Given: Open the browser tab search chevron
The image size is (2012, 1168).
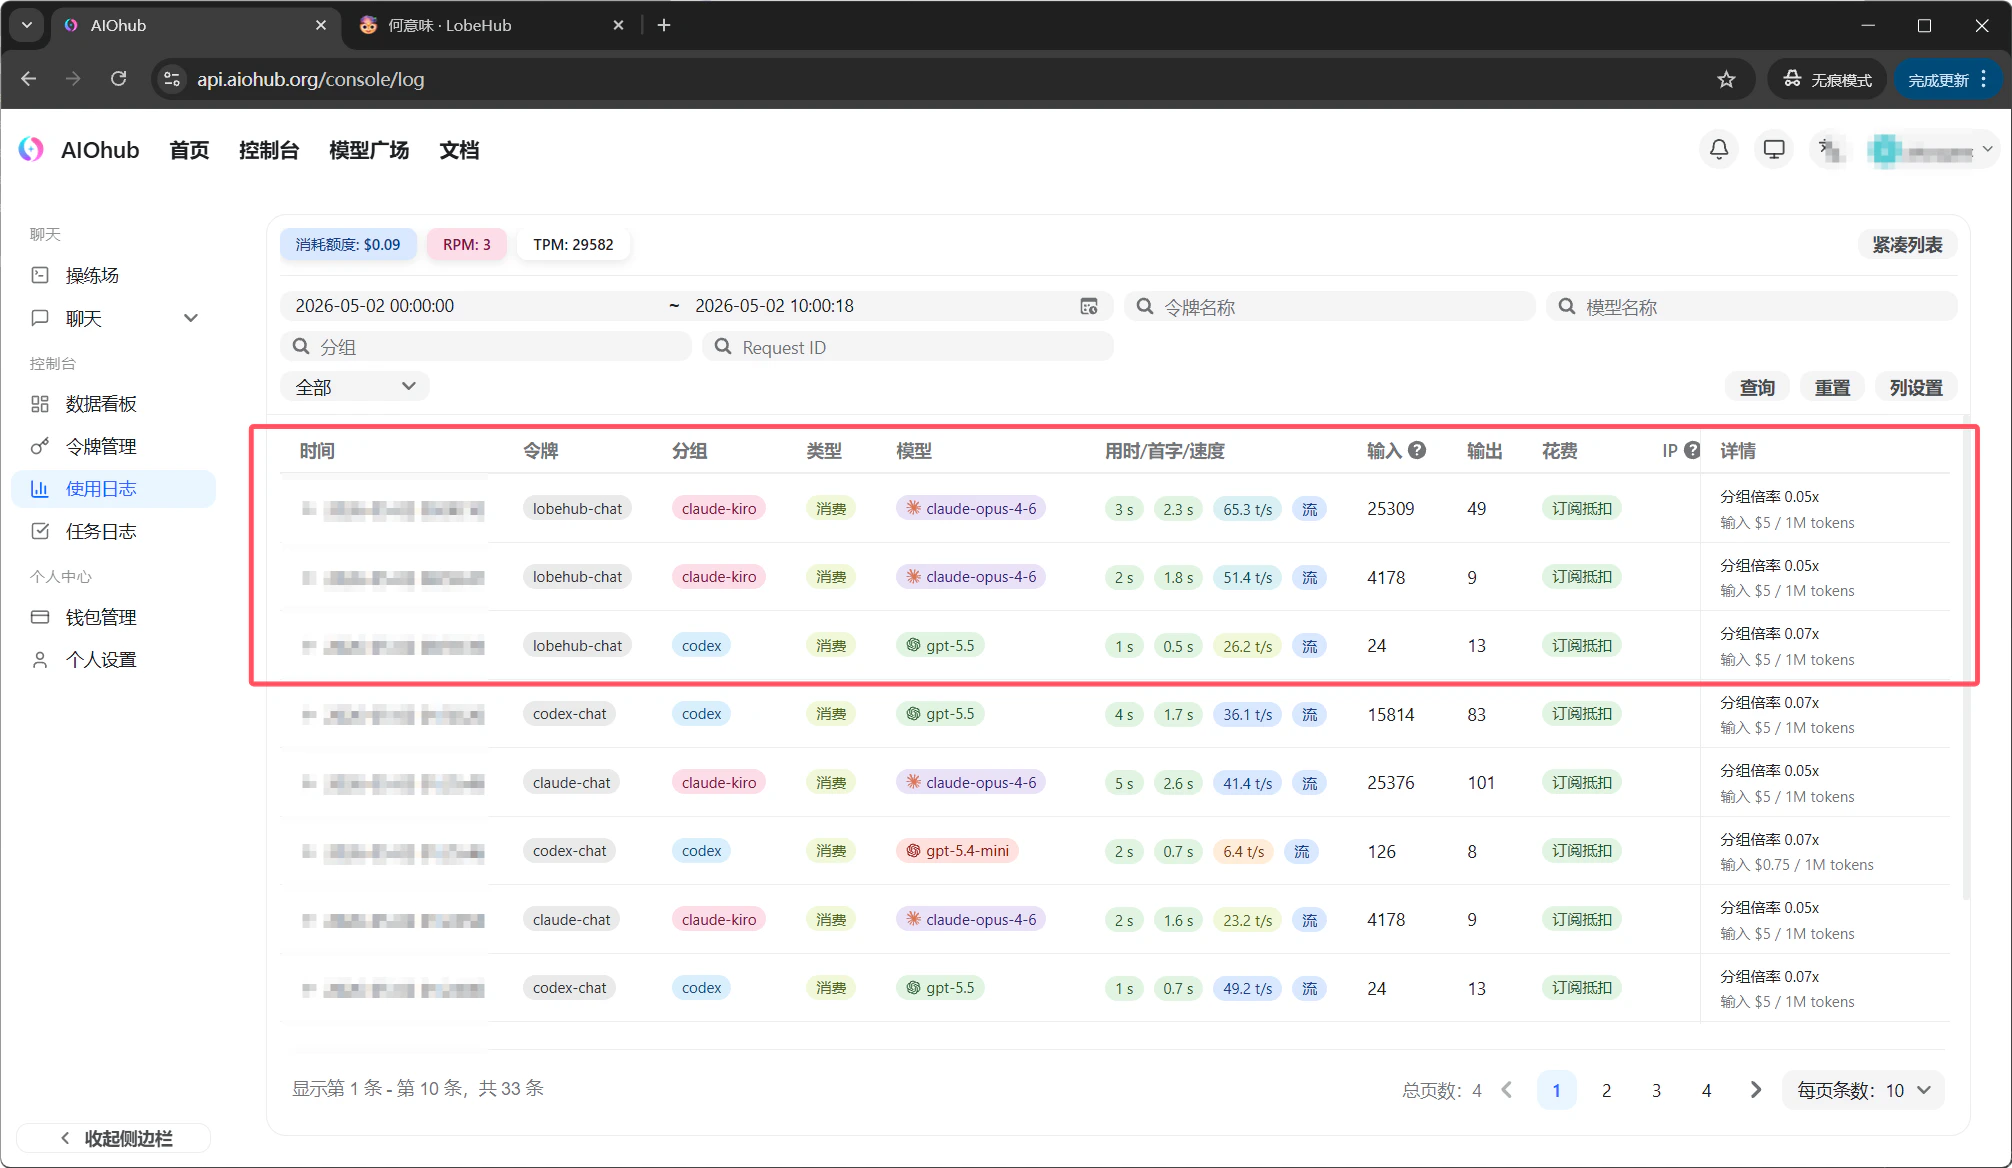Looking at the screenshot, I should (27, 25).
